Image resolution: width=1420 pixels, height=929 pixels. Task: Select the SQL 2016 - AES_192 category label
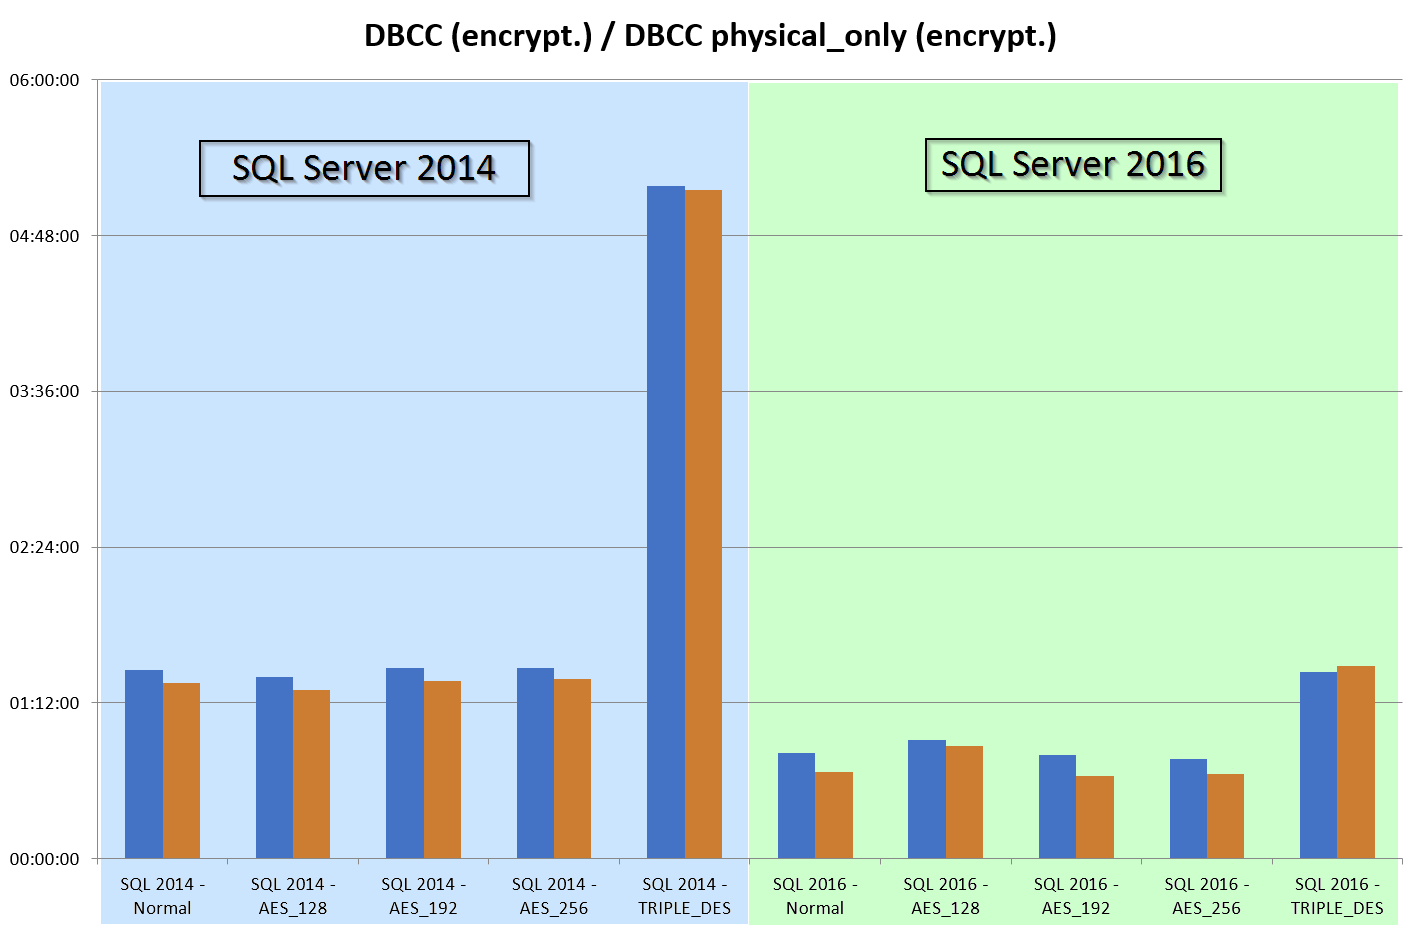(1076, 896)
